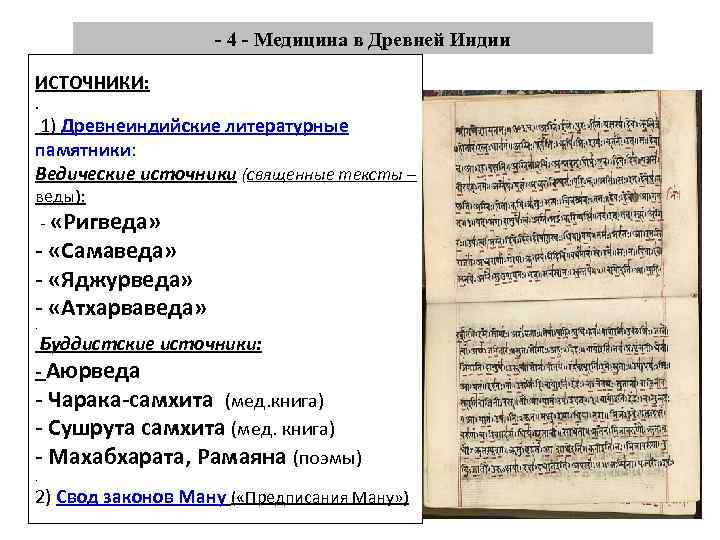Viewport: 720px width, 540px height.
Task: Select the list item «Самаведа»
Action: tap(112, 251)
